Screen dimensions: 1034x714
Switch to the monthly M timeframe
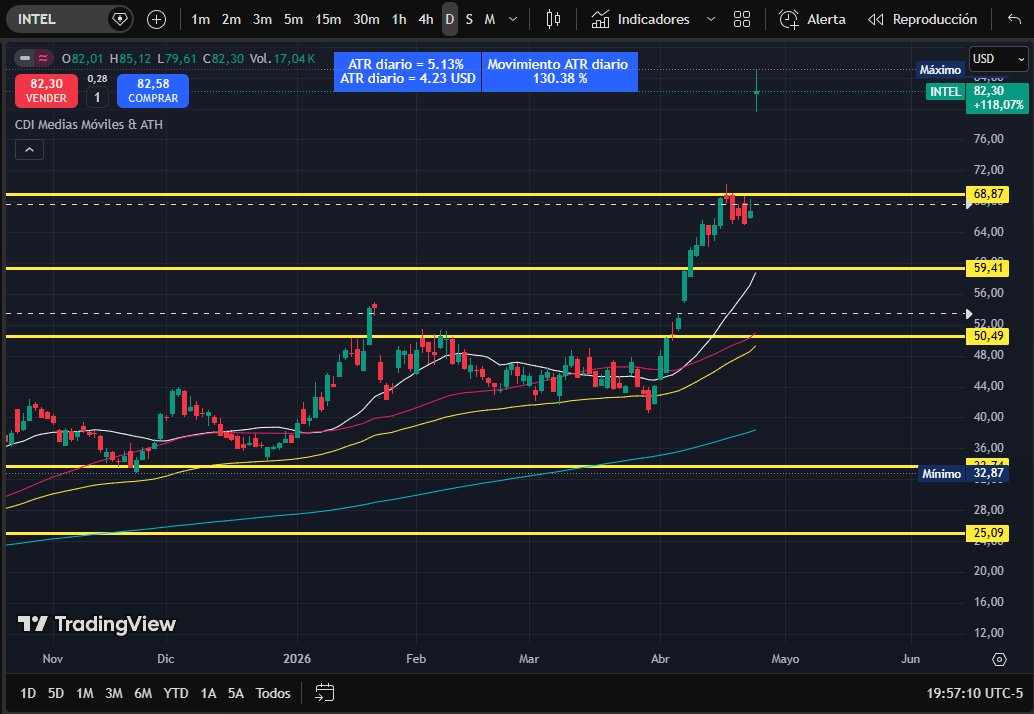coord(489,20)
